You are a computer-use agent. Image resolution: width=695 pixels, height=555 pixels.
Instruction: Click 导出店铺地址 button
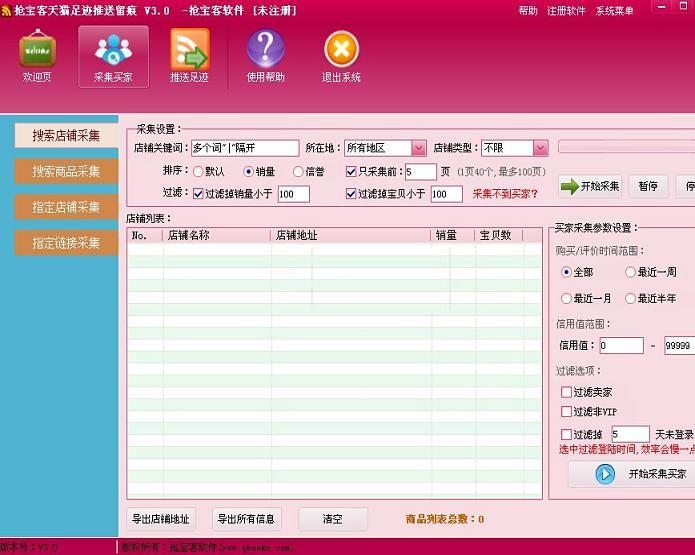click(x=161, y=519)
